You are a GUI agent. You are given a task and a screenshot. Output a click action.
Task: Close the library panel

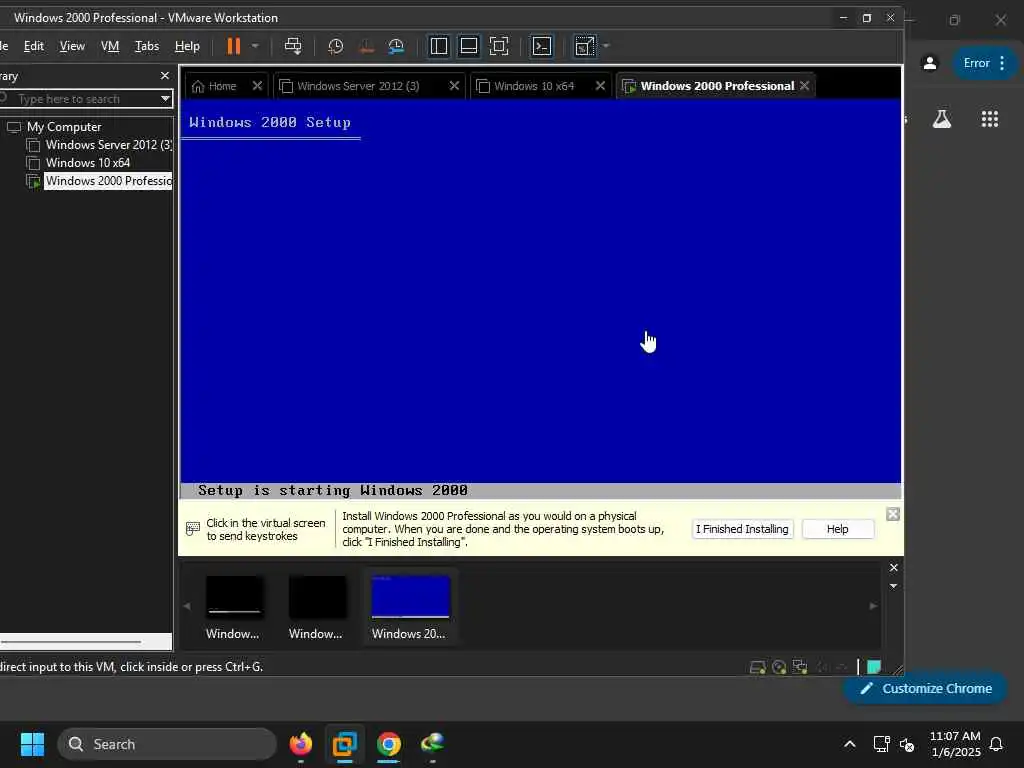point(165,76)
